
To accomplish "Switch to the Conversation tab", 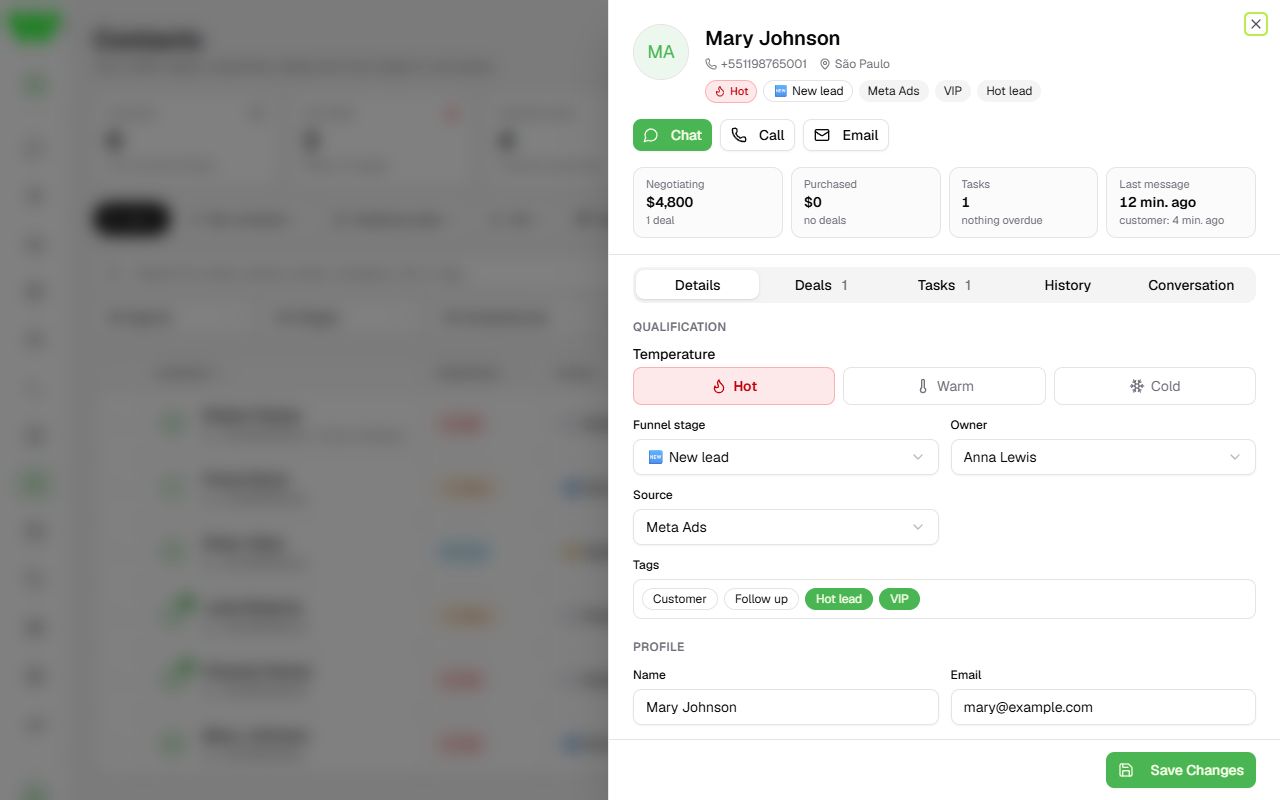I will 1191,285.
